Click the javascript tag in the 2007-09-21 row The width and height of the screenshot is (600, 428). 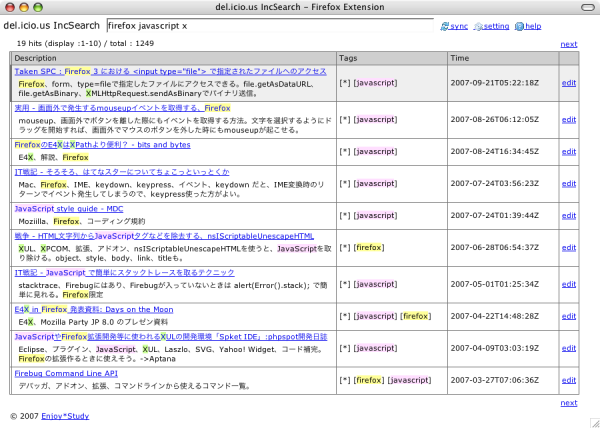(x=375, y=83)
